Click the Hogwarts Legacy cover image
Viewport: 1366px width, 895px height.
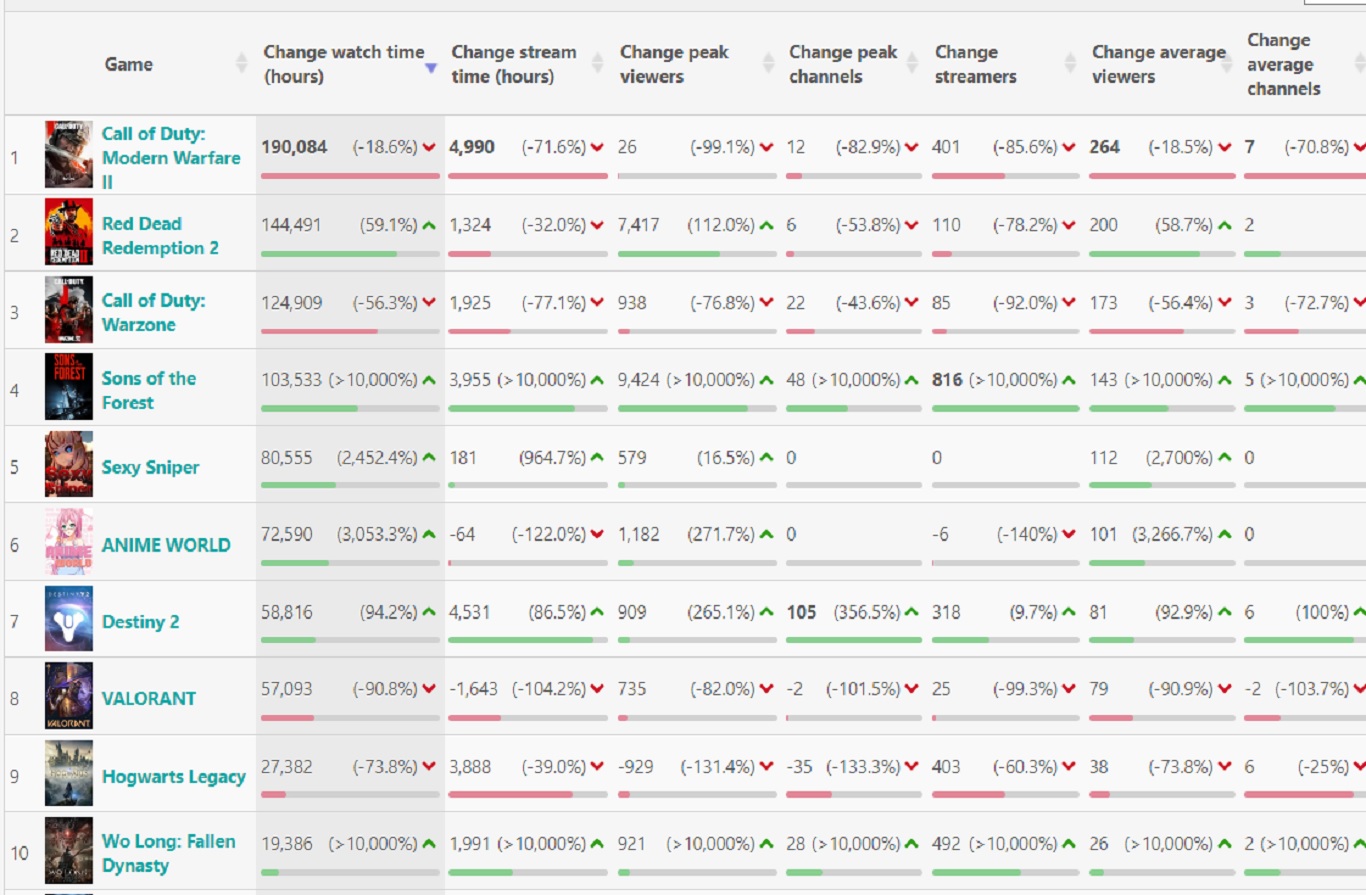click(x=69, y=773)
